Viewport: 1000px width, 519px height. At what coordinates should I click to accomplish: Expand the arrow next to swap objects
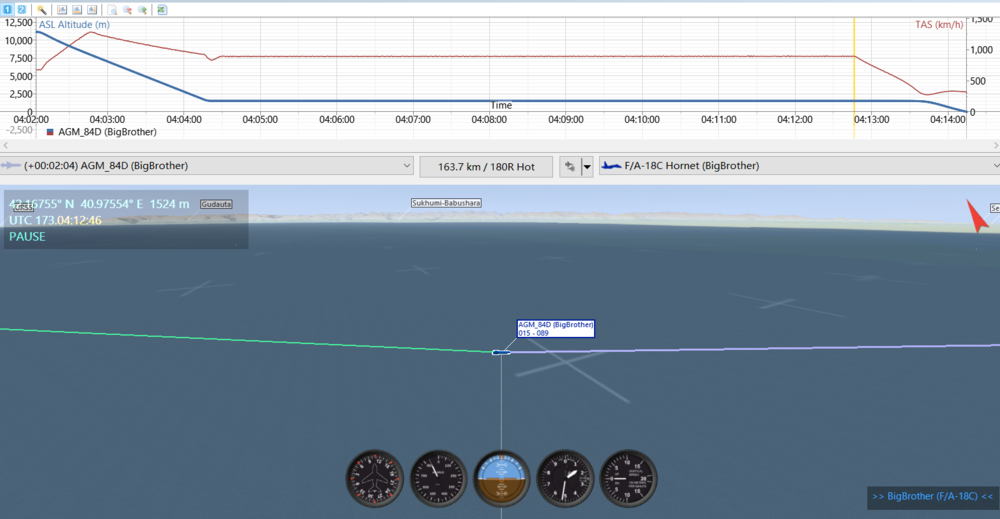pyautogui.click(x=587, y=166)
